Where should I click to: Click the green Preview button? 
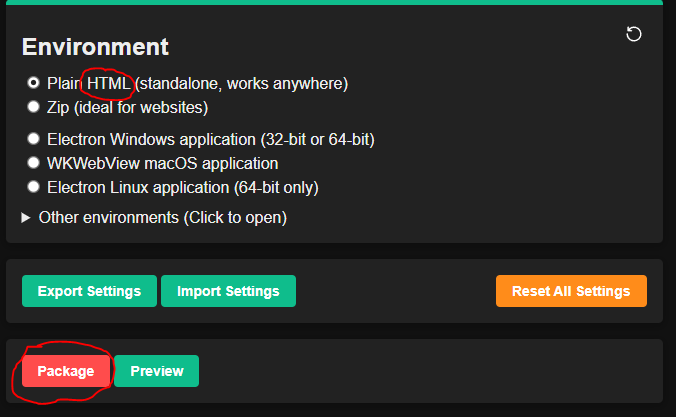pos(157,371)
